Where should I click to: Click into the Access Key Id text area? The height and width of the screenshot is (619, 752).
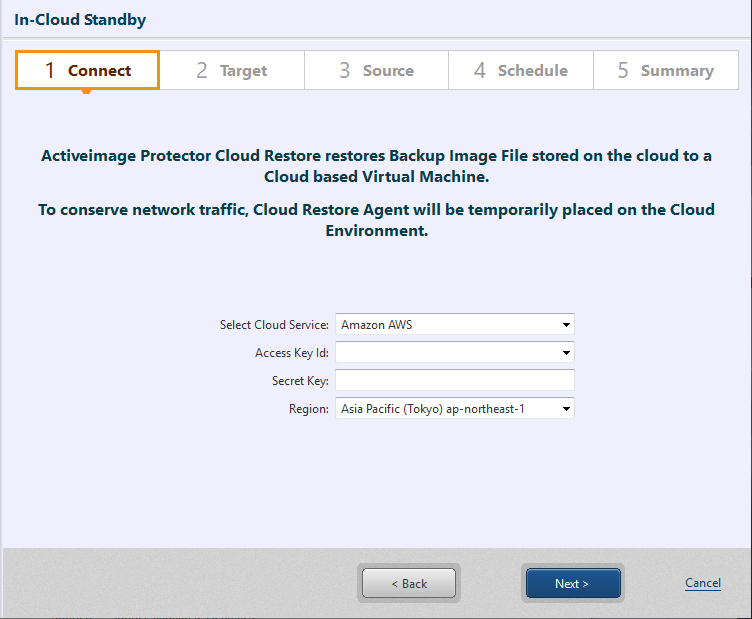(x=445, y=353)
